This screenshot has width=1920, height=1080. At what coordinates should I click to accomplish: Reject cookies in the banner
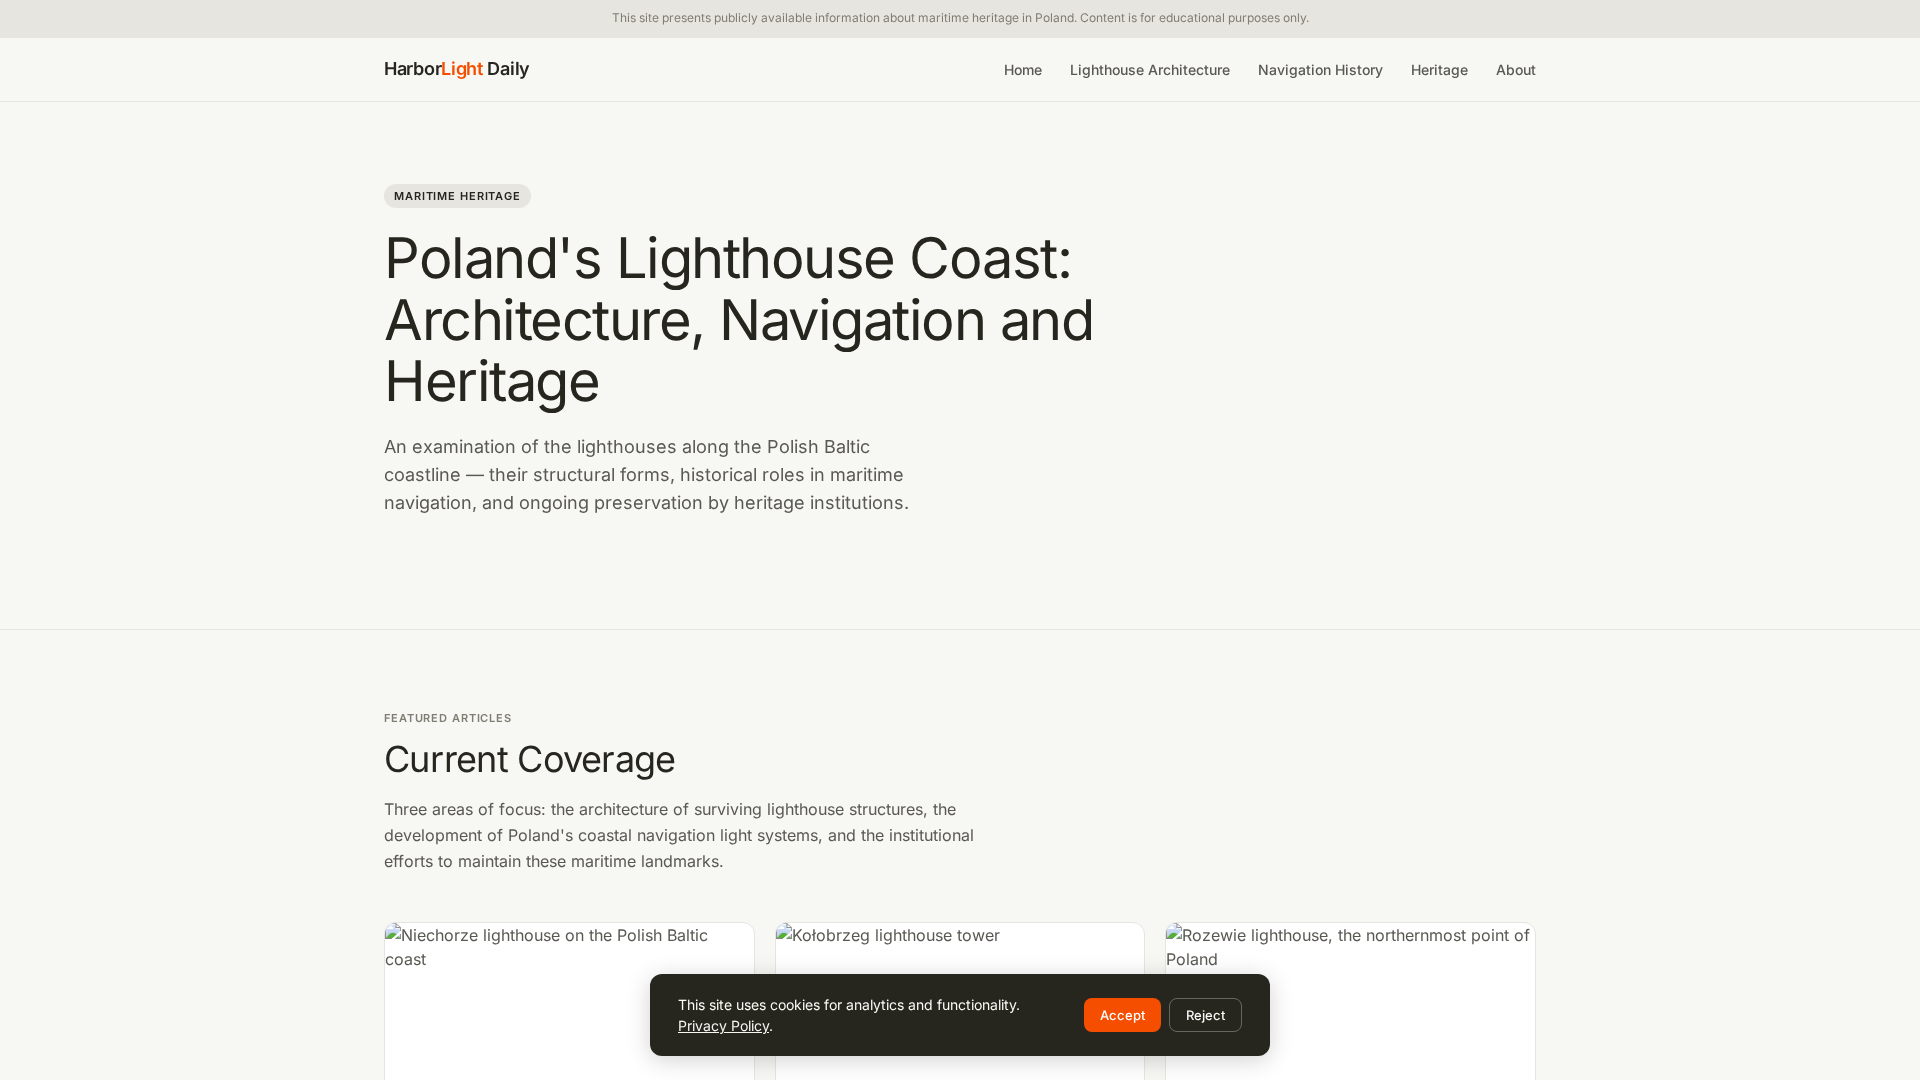(1205, 1015)
